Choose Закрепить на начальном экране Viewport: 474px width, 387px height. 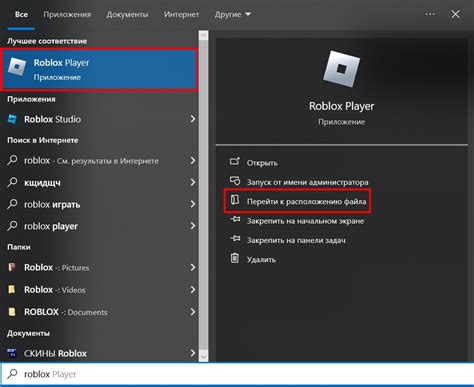tap(305, 221)
